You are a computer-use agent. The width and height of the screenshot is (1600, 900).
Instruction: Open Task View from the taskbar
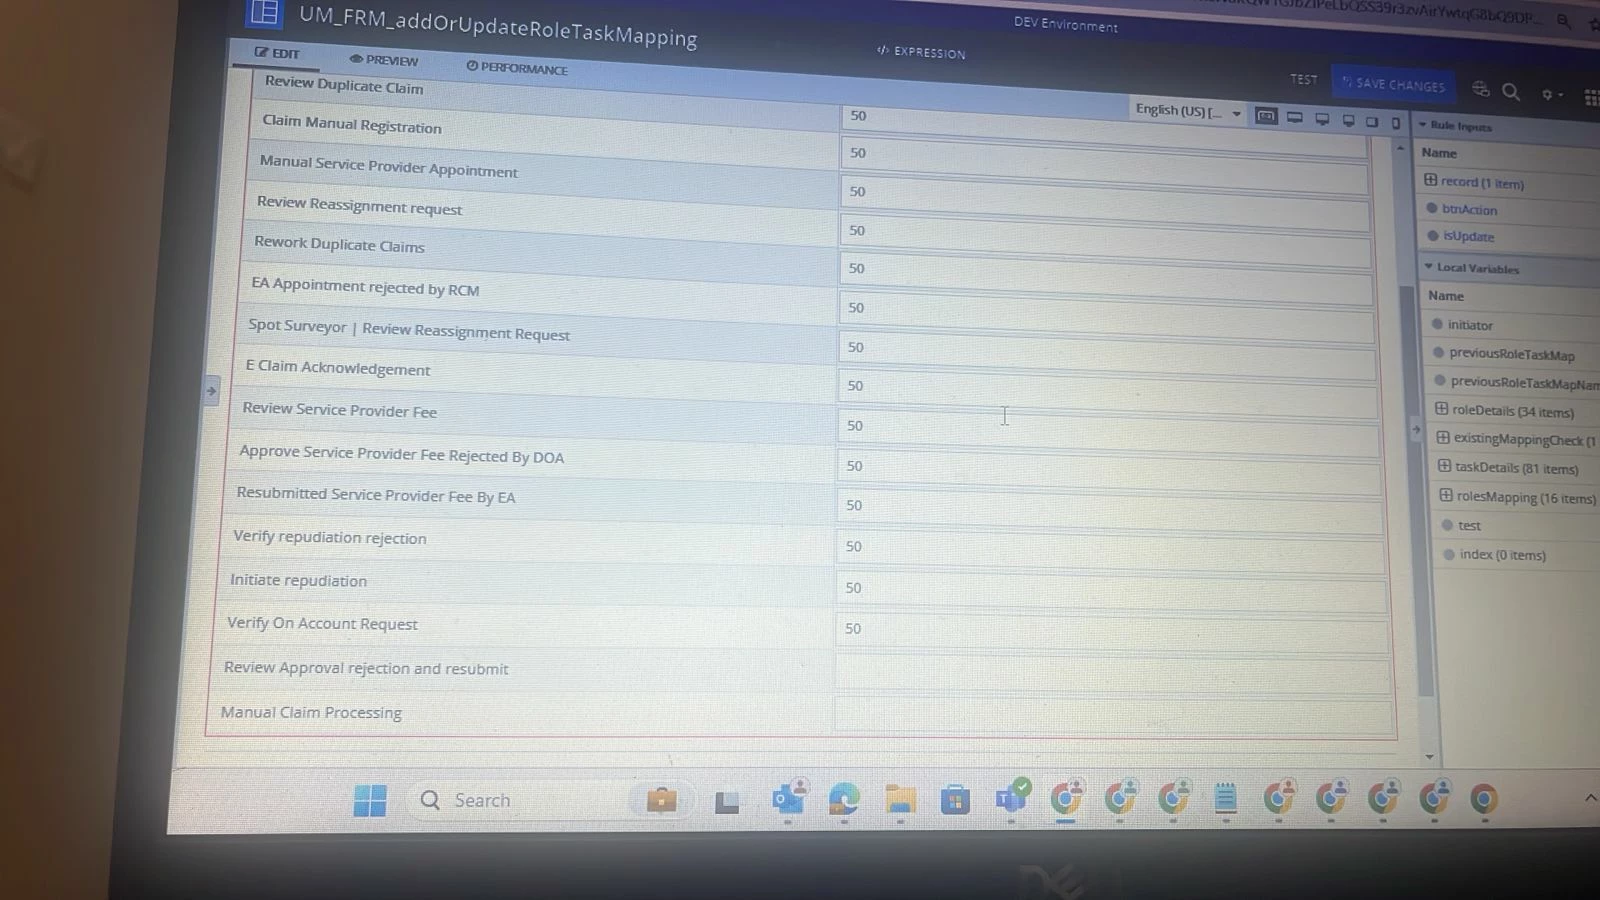727,801
